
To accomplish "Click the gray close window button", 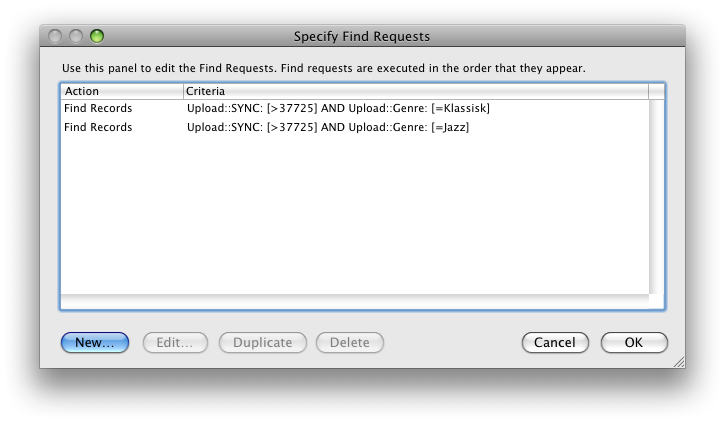I will [55, 36].
